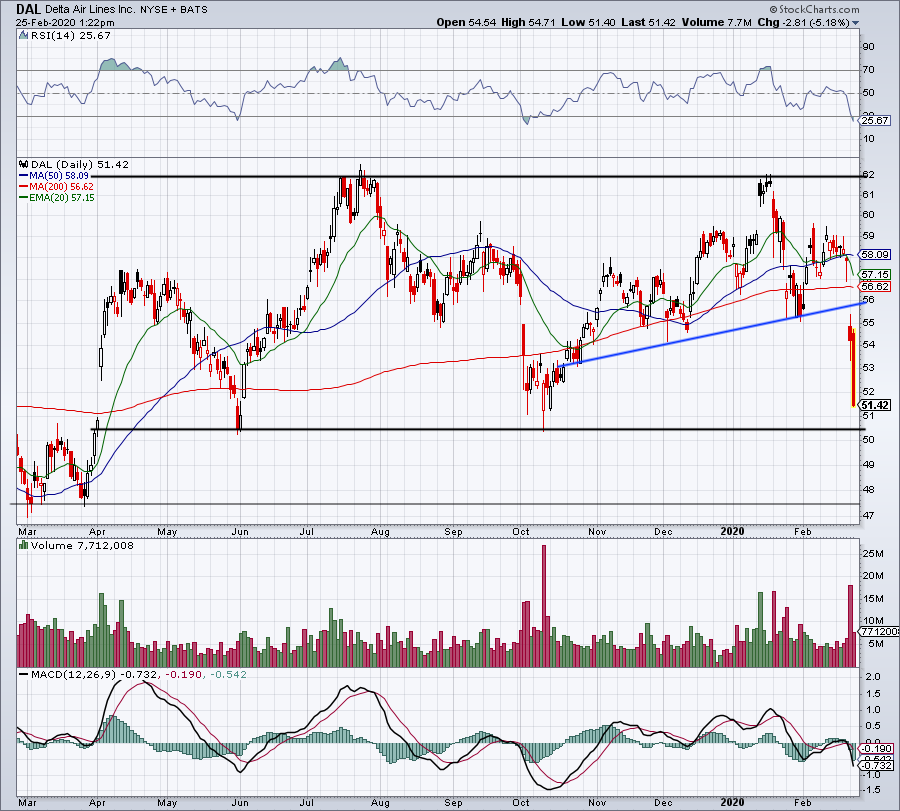Click the RSI 25.67 axis value tag
The height and width of the screenshot is (811, 900).
tap(875, 121)
